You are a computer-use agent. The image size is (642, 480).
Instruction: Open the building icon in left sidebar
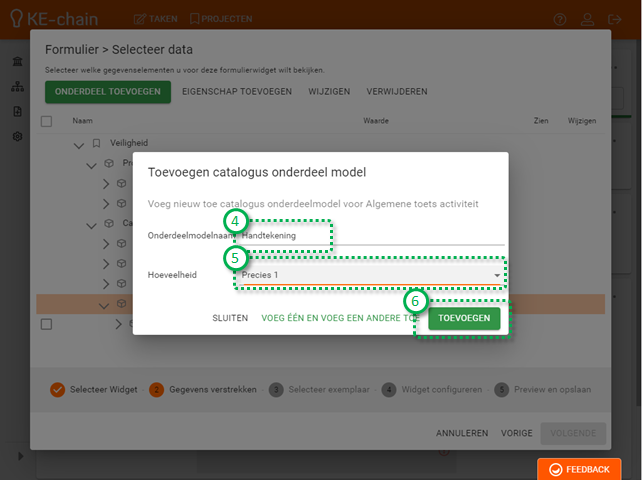[x=17, y=62]
